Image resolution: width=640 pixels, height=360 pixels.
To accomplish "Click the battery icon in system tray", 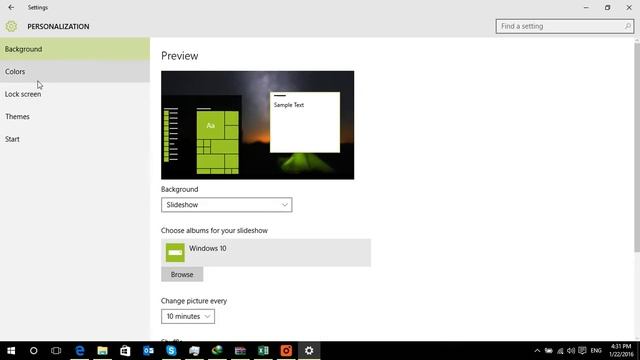I will pos(549,351).
